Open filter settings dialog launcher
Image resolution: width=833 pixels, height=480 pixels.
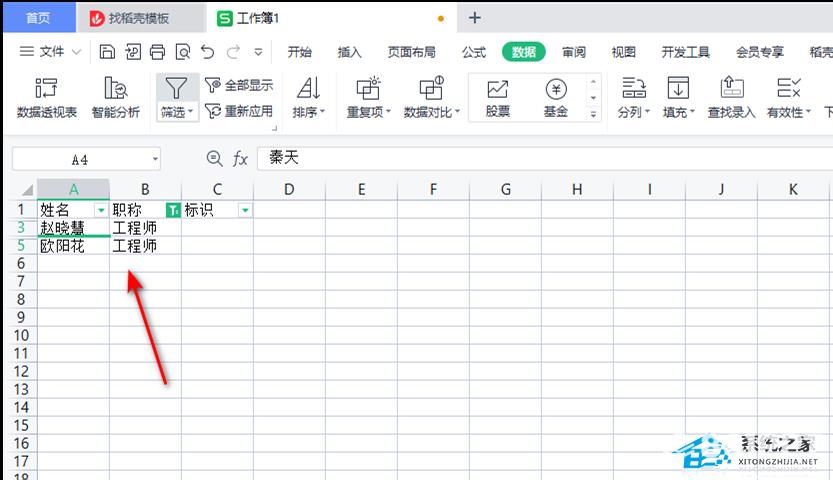click(x=275, y=128)
